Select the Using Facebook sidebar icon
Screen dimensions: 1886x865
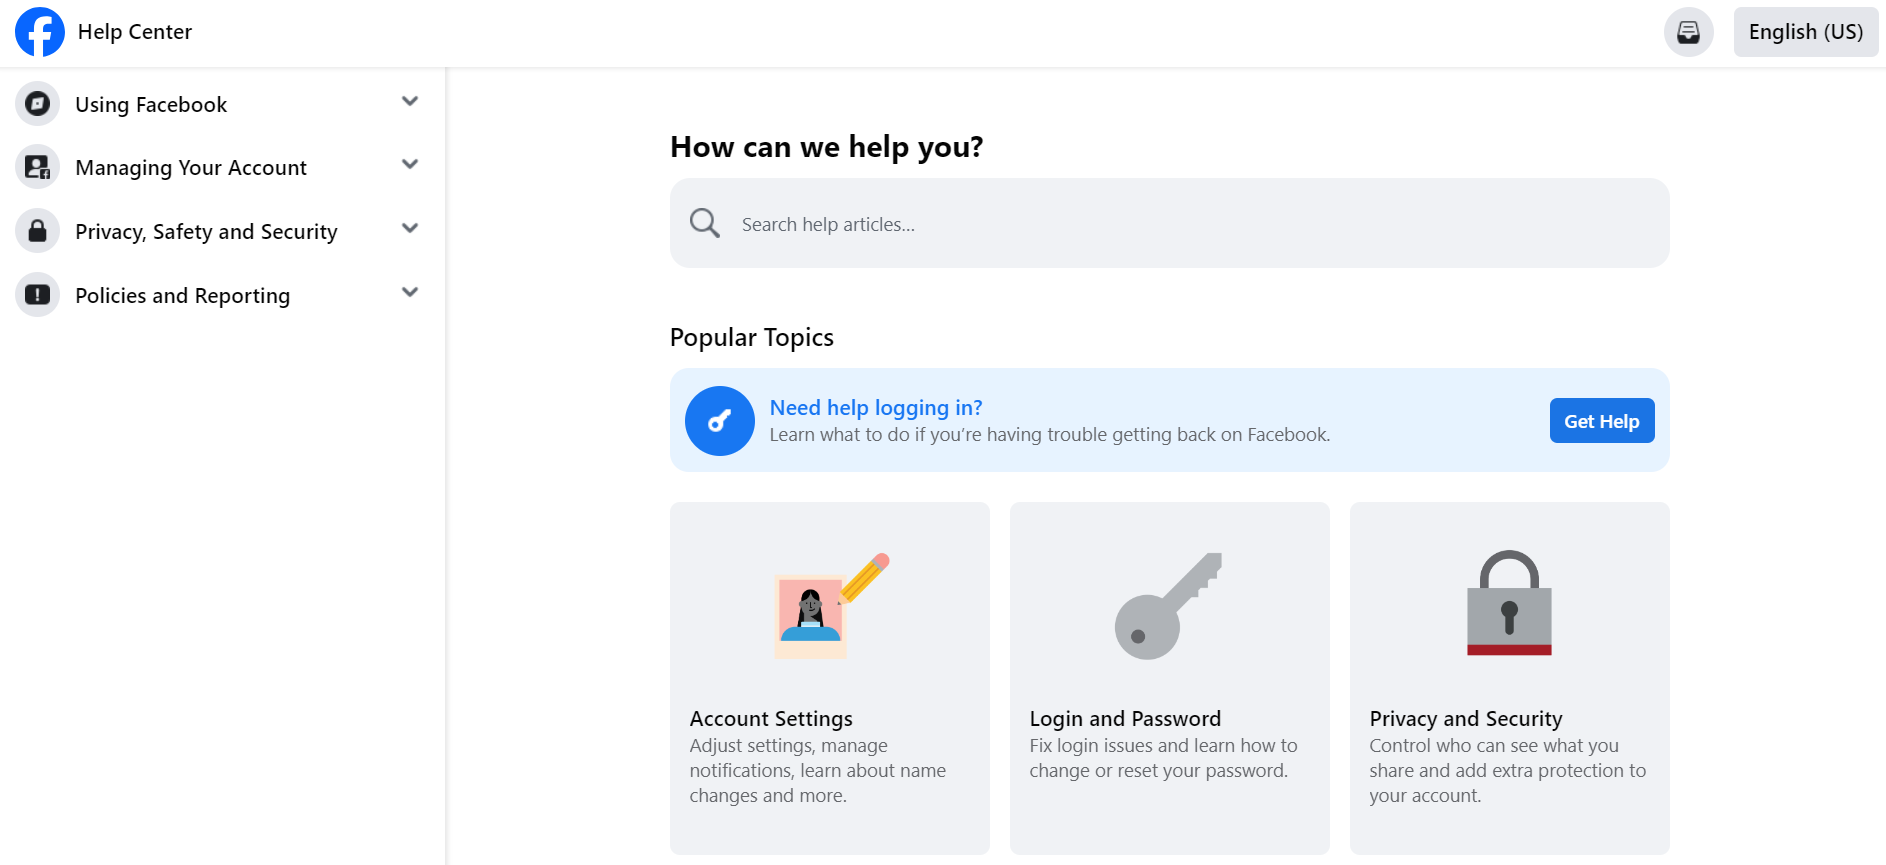[x=37, y=103]
